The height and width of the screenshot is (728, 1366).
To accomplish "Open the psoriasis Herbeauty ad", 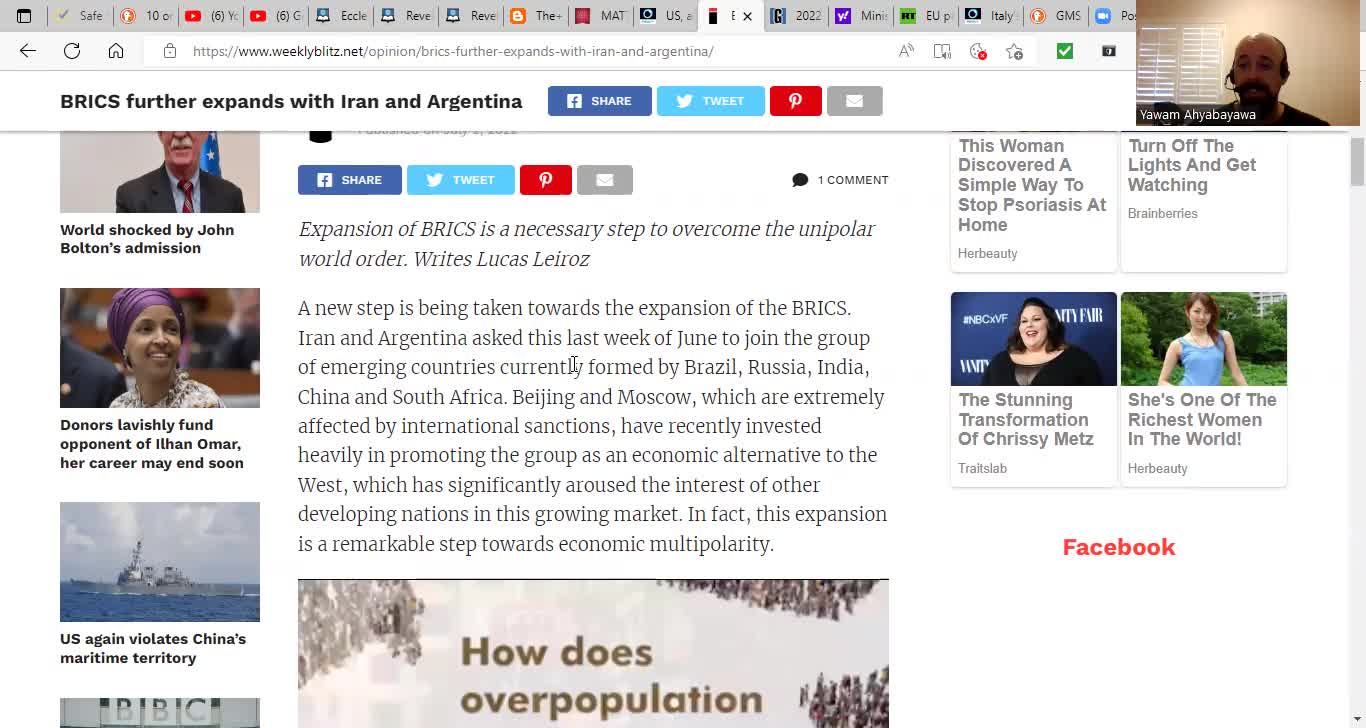I will 1033,185.
